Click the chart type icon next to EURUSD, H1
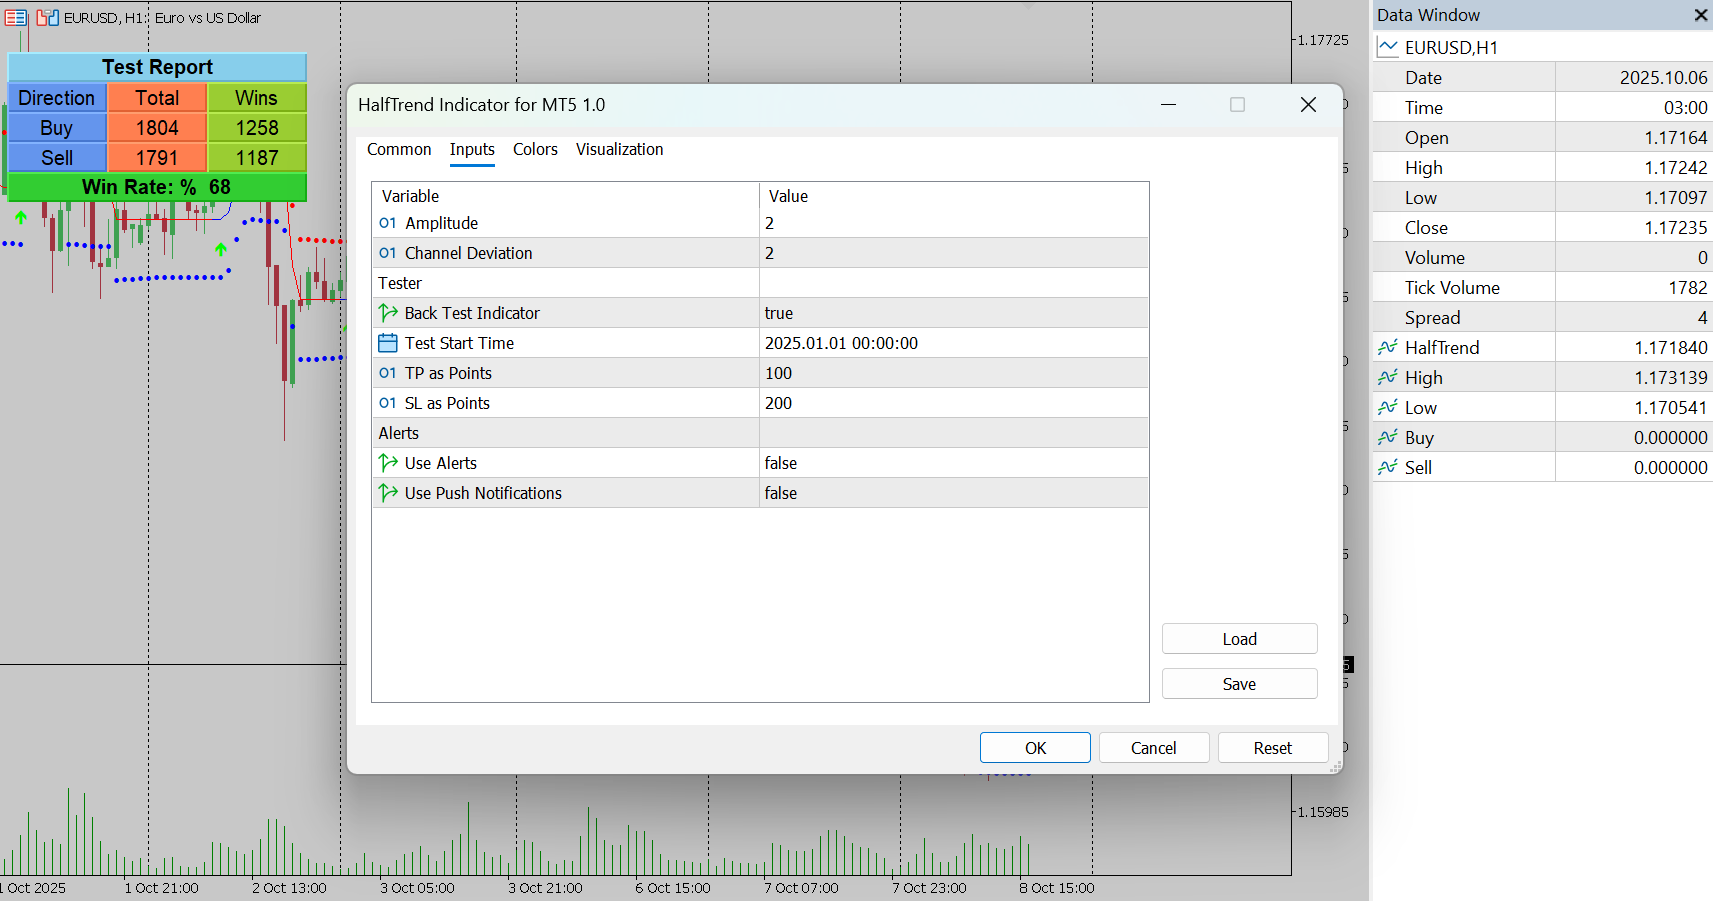The width and height of the screenshot is (1713, 901). [x=47, y=17]
